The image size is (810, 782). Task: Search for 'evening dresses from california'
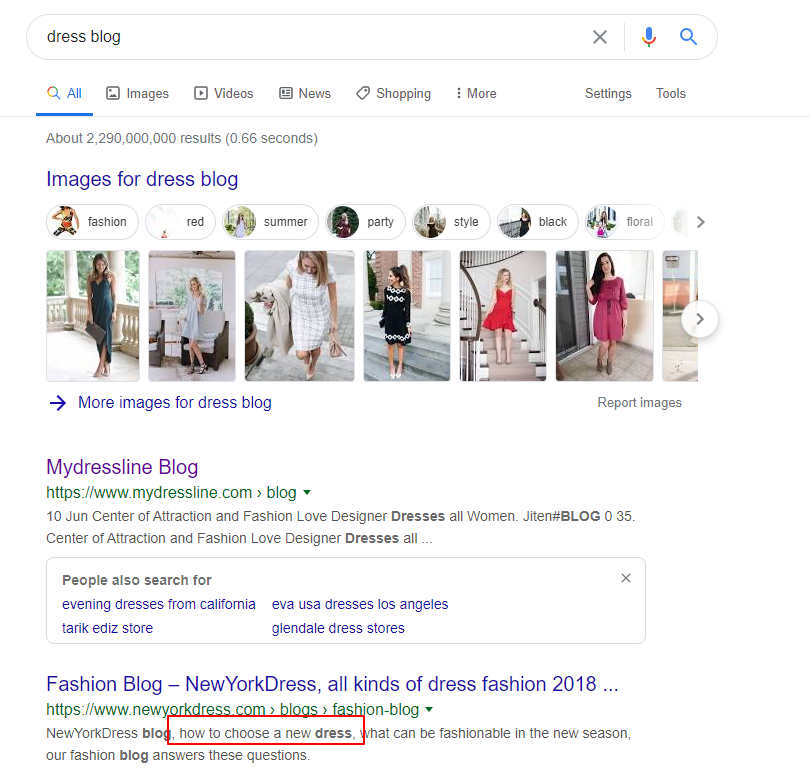click(x=159, y=604)
